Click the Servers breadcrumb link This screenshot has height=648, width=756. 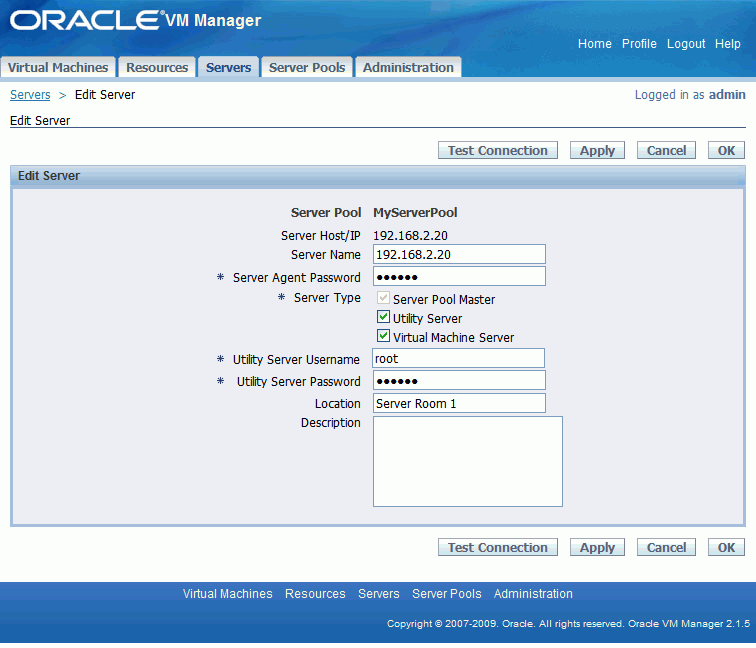click(30, 95)
